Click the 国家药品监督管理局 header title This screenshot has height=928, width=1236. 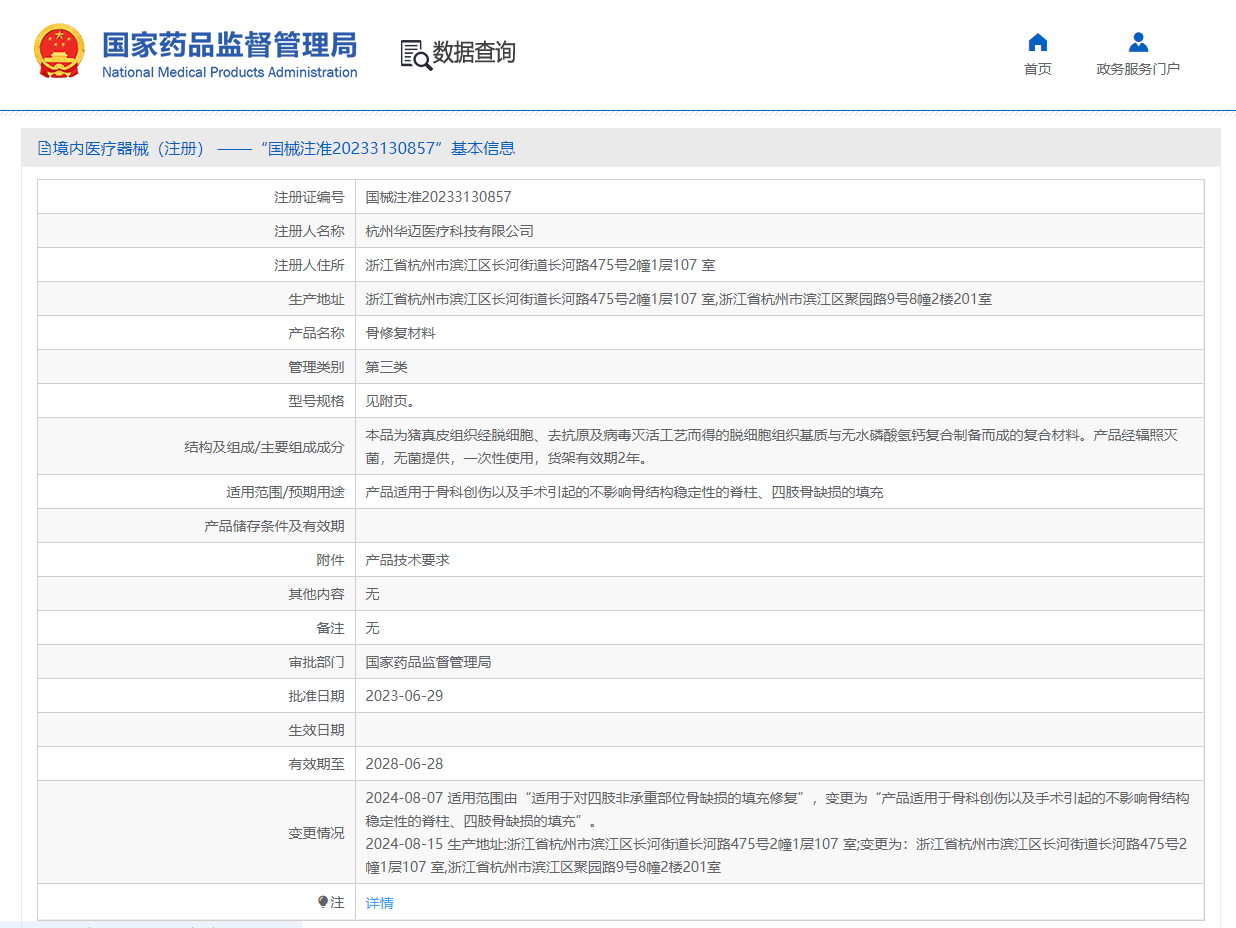tap(229, 45)
